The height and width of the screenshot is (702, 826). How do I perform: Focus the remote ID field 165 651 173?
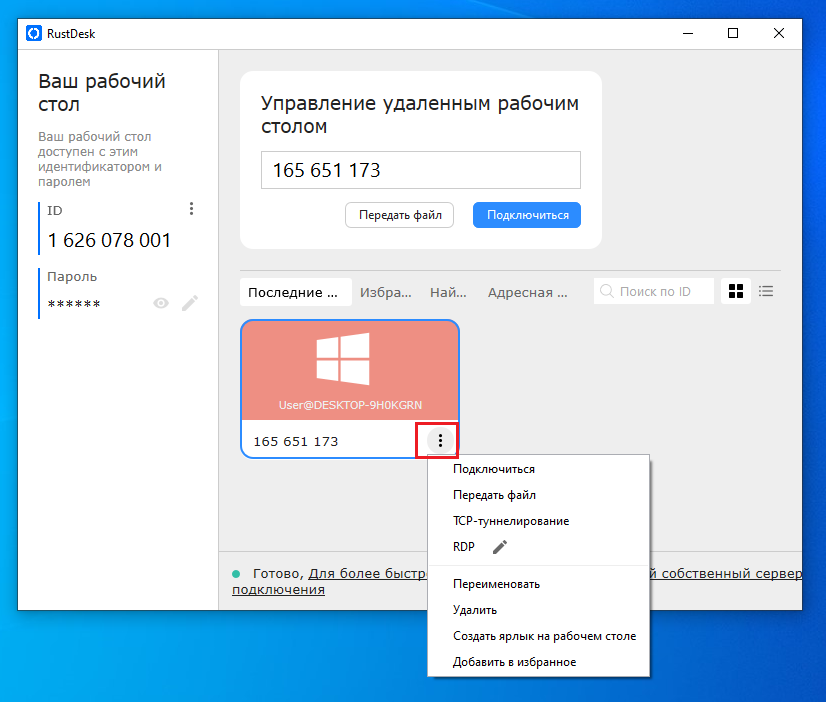(x=421, y=170)
